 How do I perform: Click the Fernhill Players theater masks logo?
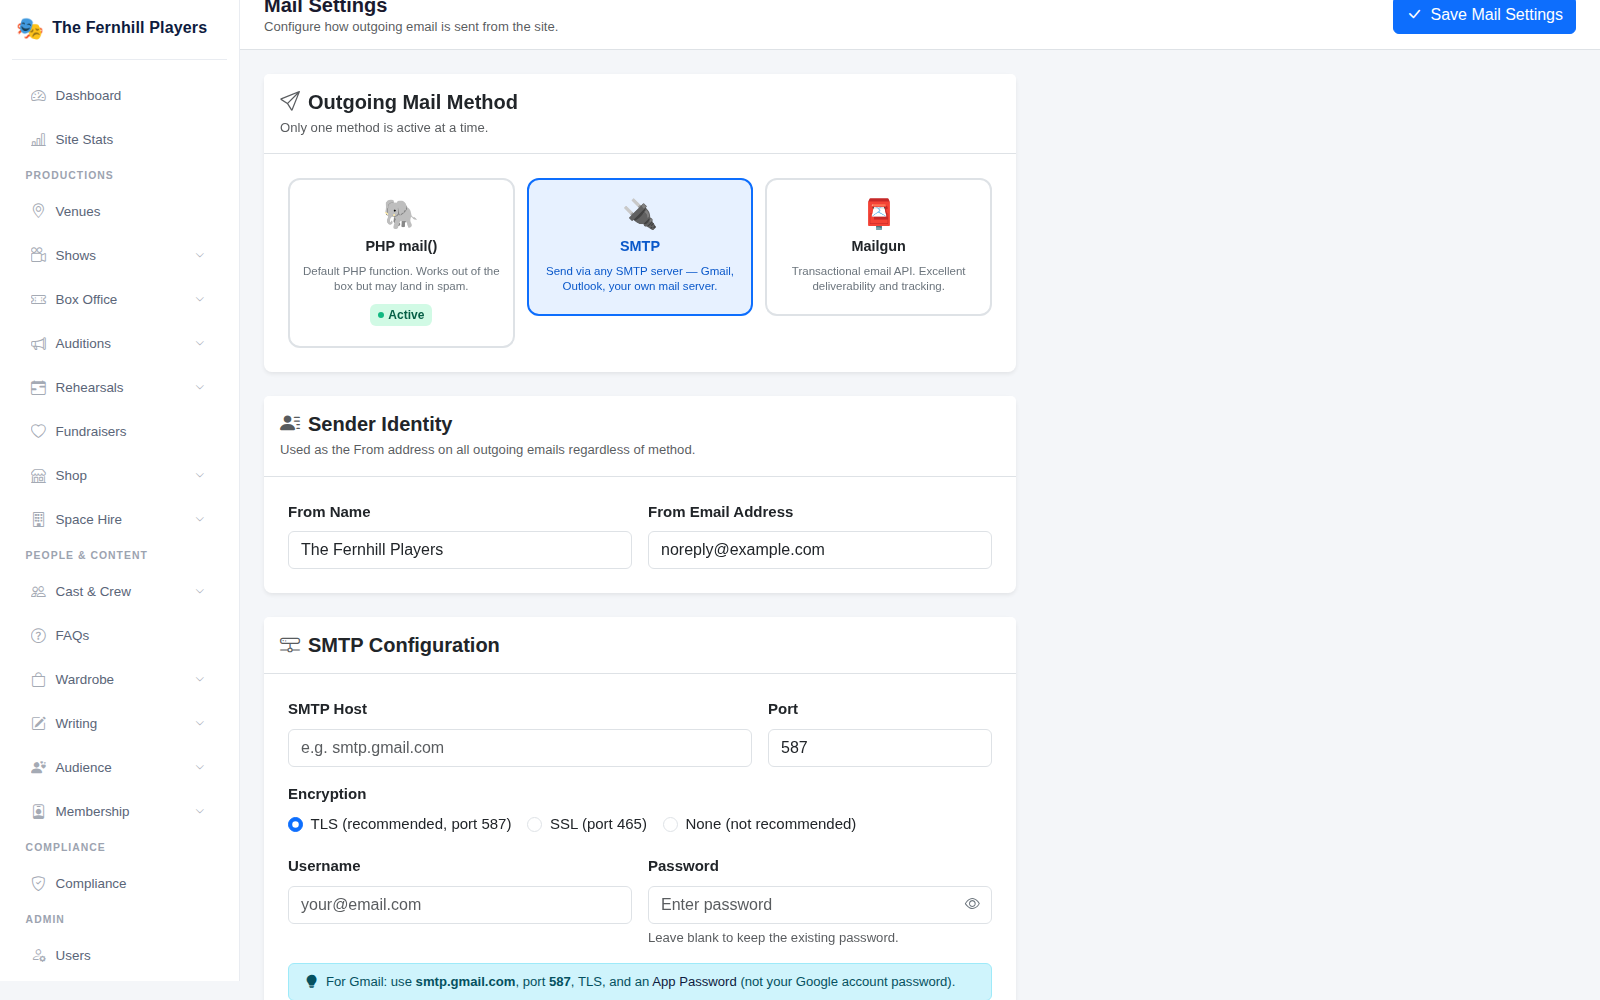pos(30,28)
